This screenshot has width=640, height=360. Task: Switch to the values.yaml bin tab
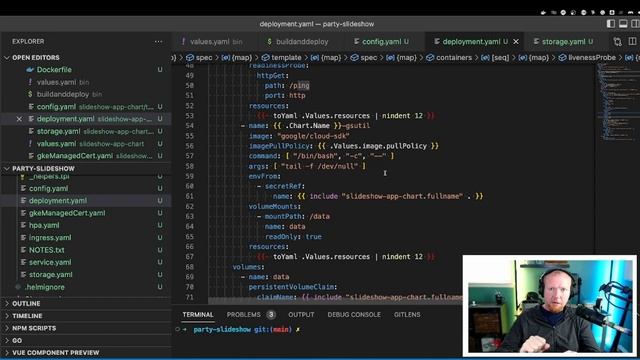(215, 42)
